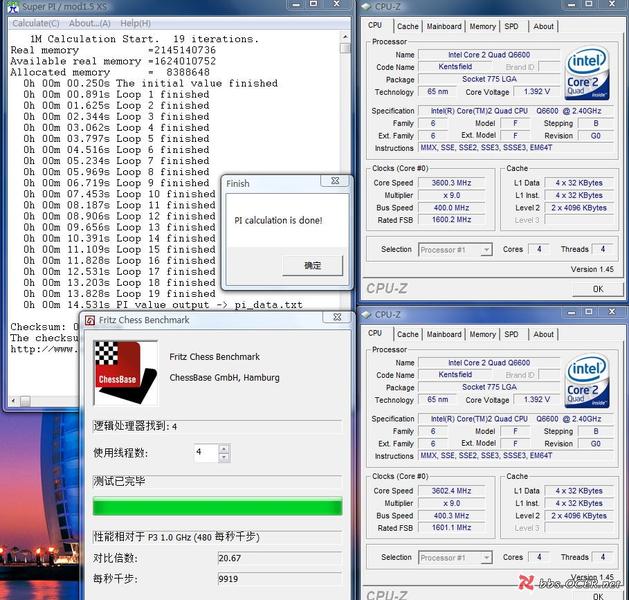
Task: Switch to Cache tab in top CPU-Z
Action: 408,26
